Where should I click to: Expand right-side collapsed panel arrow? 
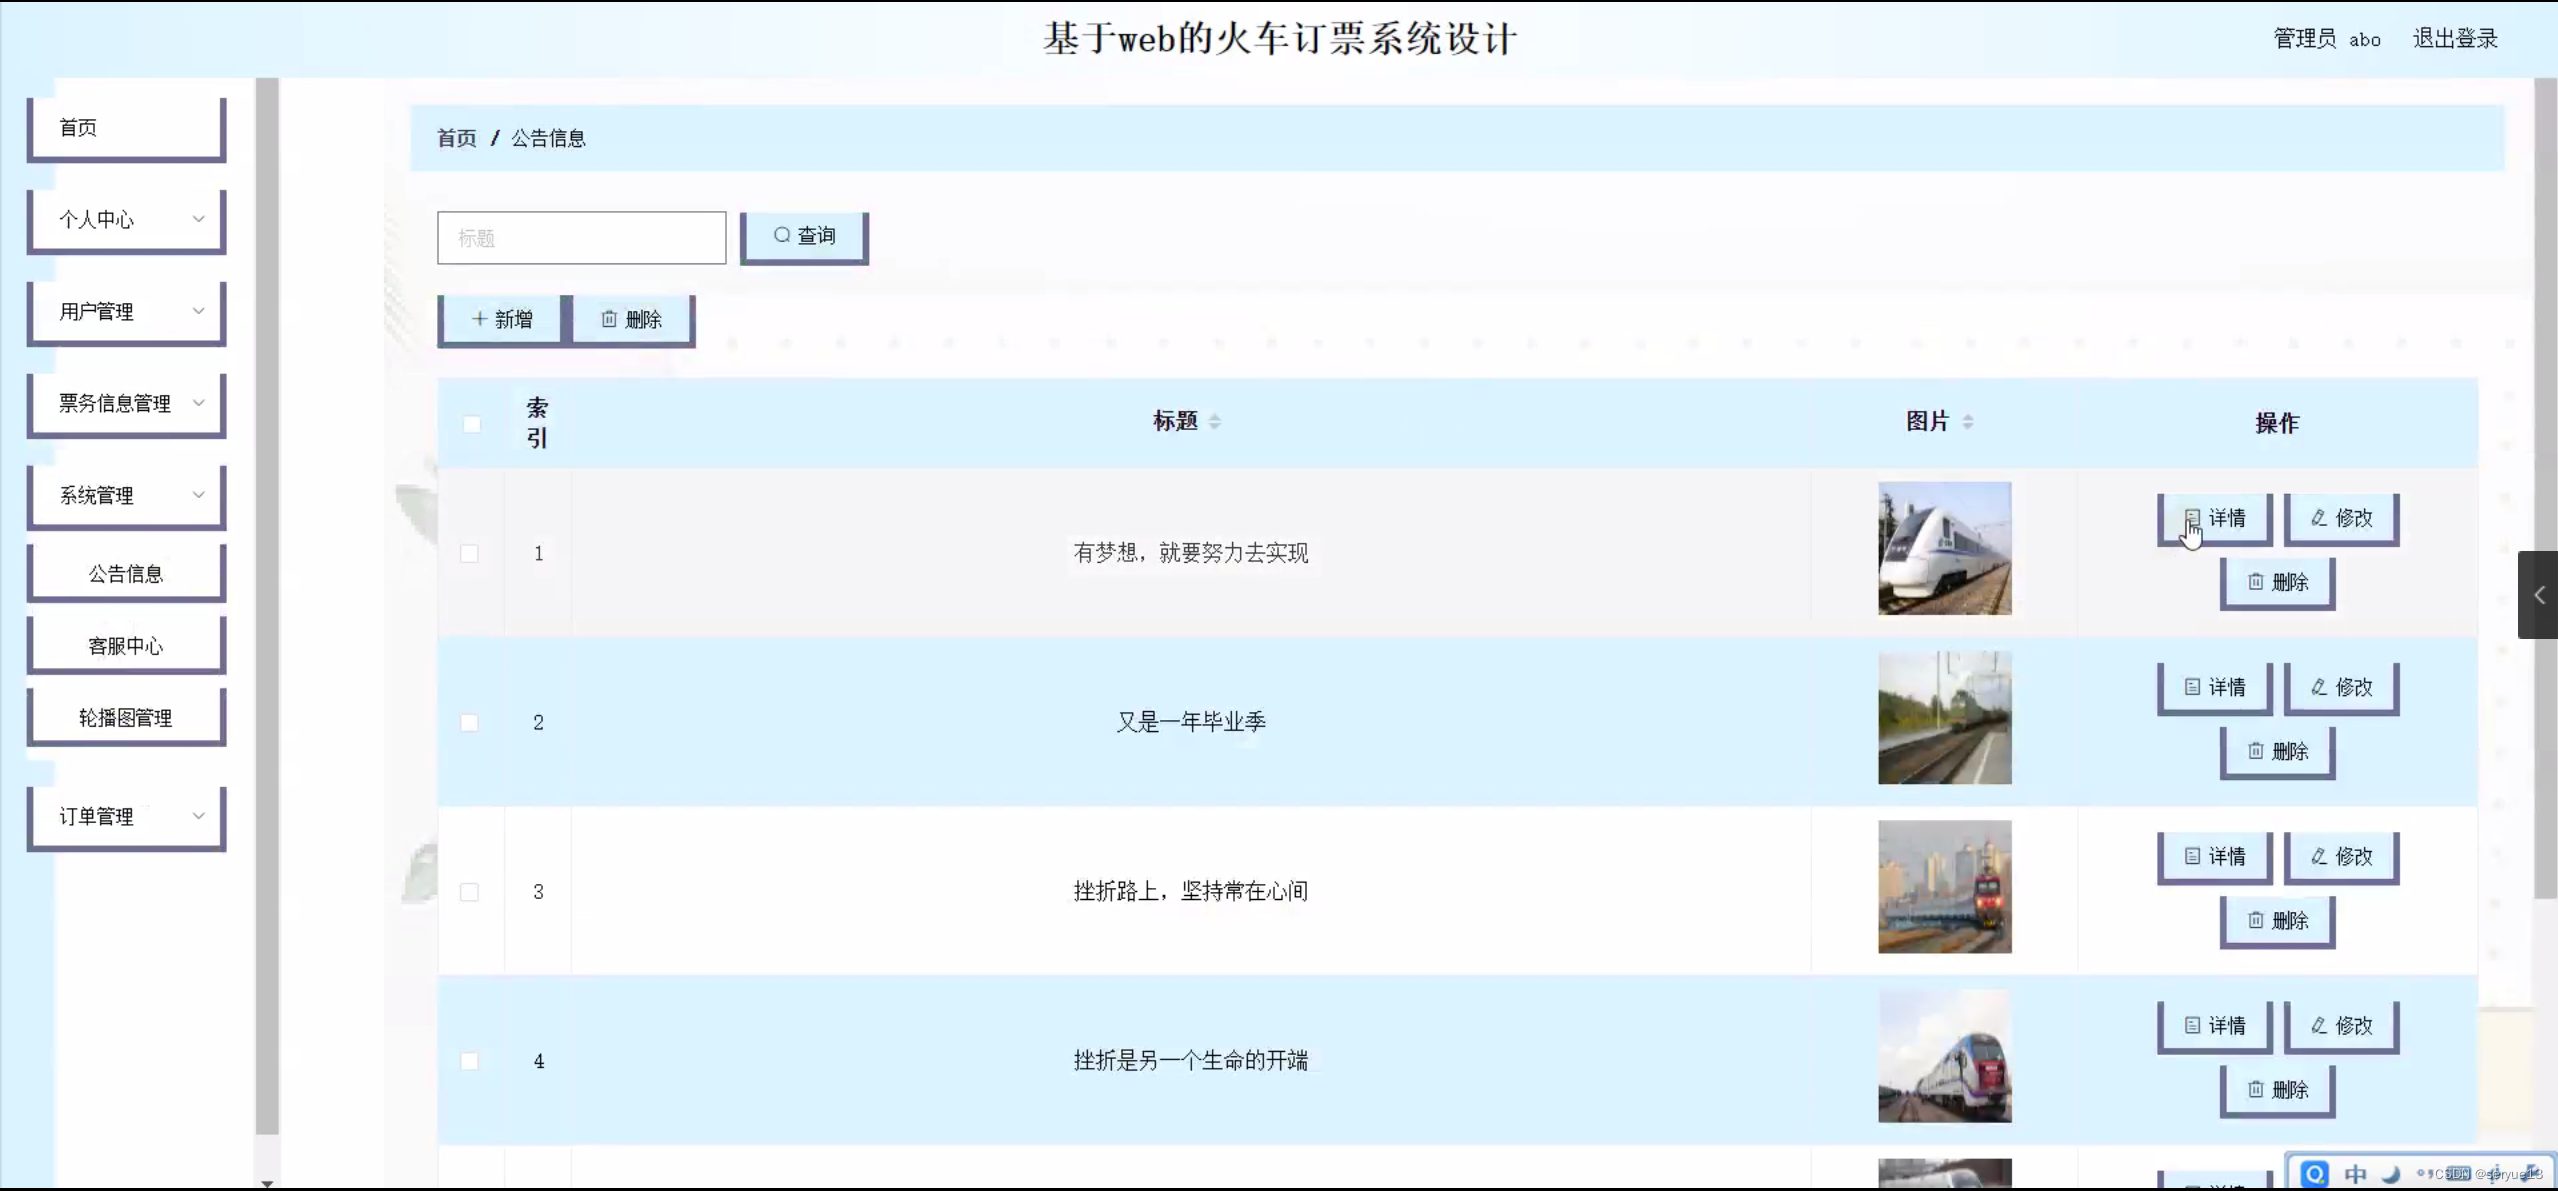tap(2538, 595)
